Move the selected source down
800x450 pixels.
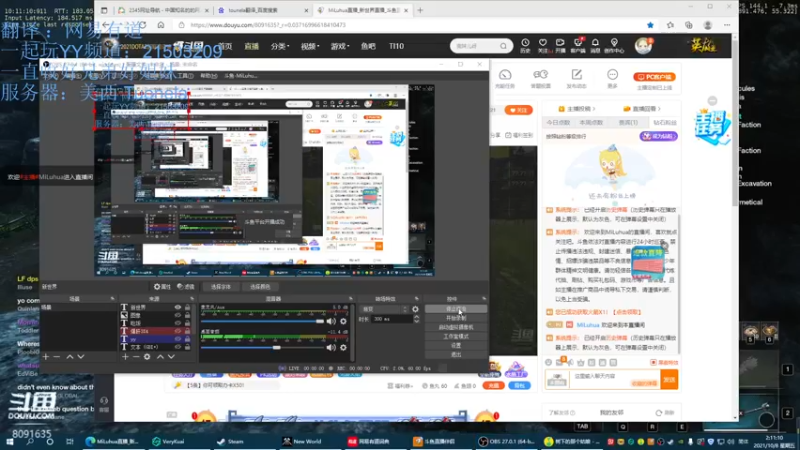click(171, 357)
